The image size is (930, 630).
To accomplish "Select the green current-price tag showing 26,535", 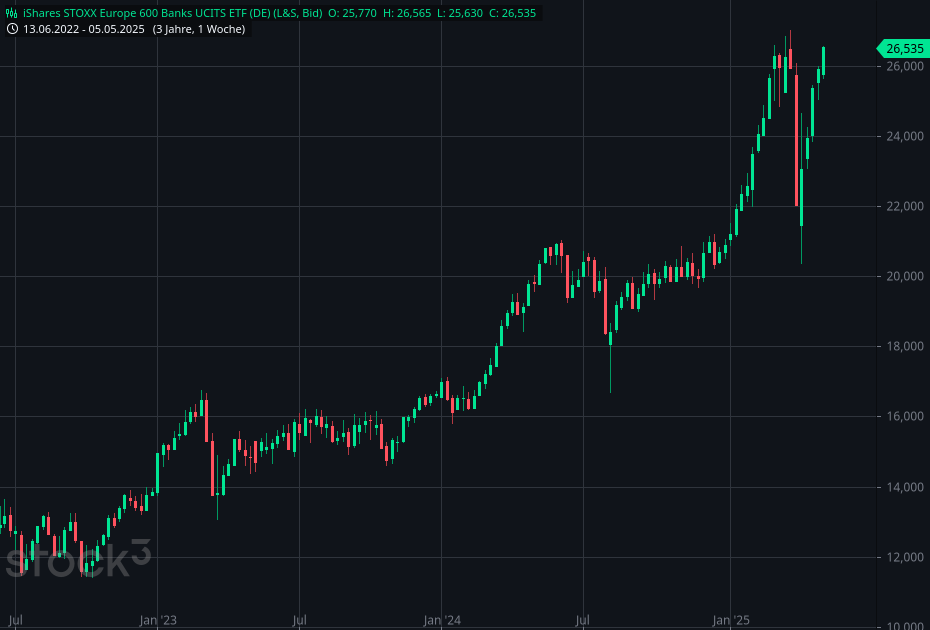I will click(901, 48).
